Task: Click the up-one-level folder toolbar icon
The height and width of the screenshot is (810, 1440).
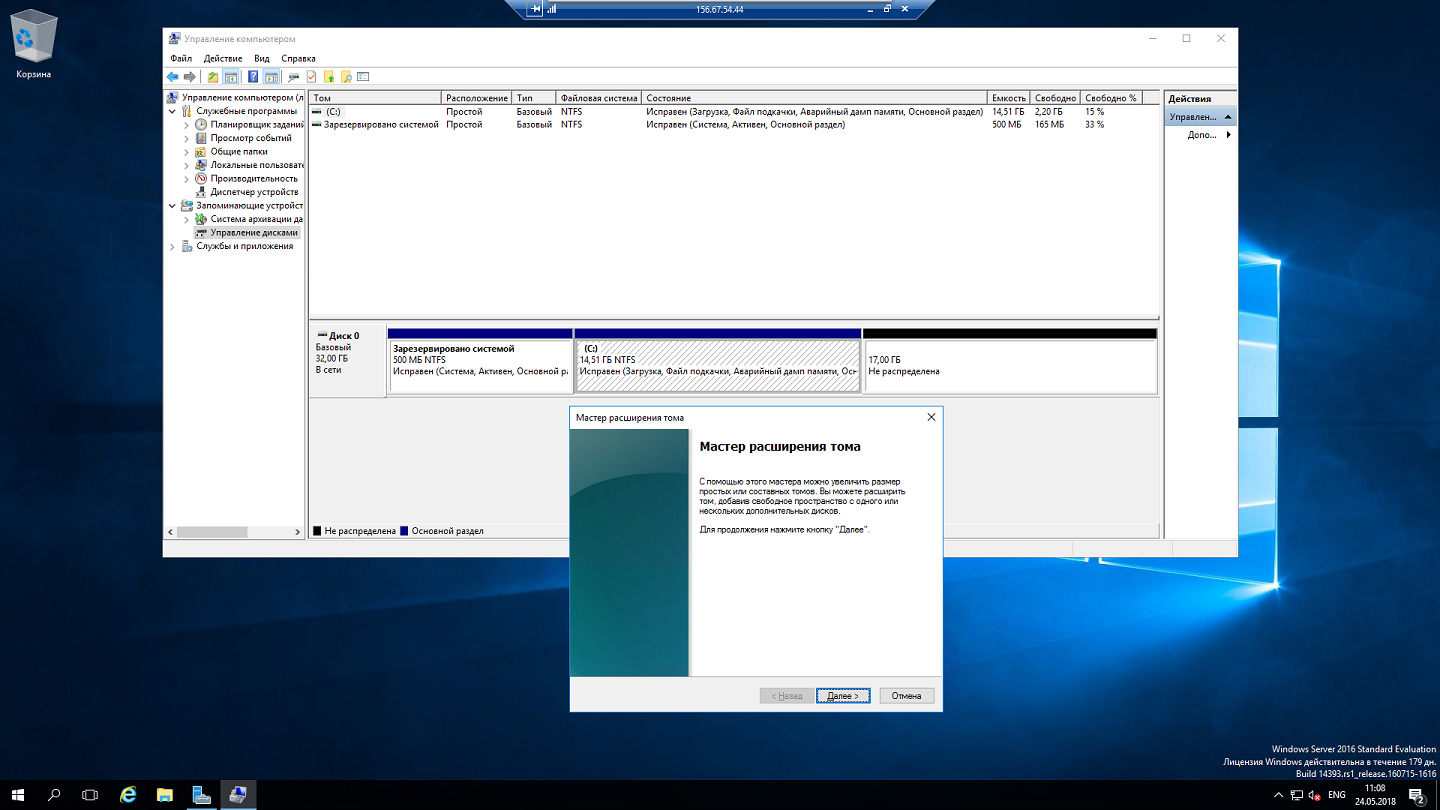Action: [212, 77]
